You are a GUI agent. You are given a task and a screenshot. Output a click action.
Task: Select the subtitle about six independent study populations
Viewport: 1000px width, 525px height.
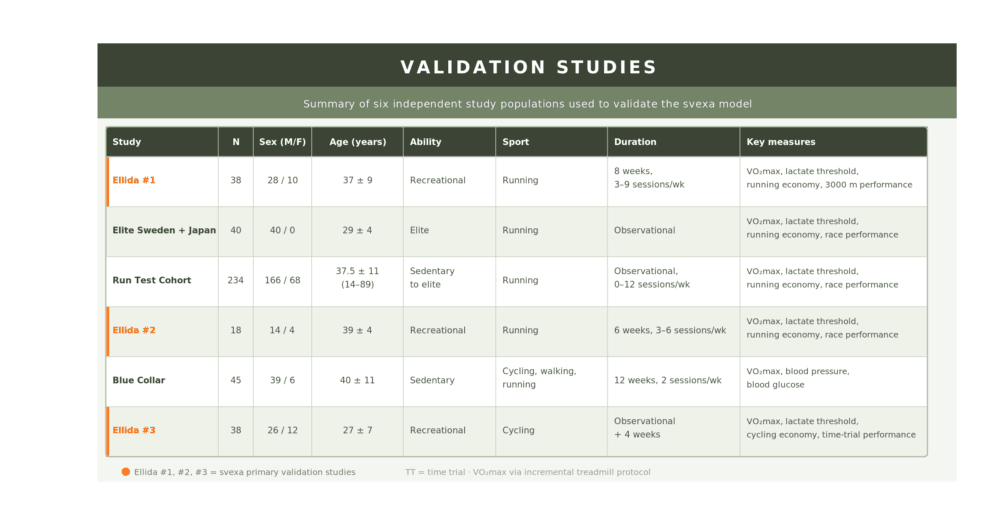[x=527, y=103]
